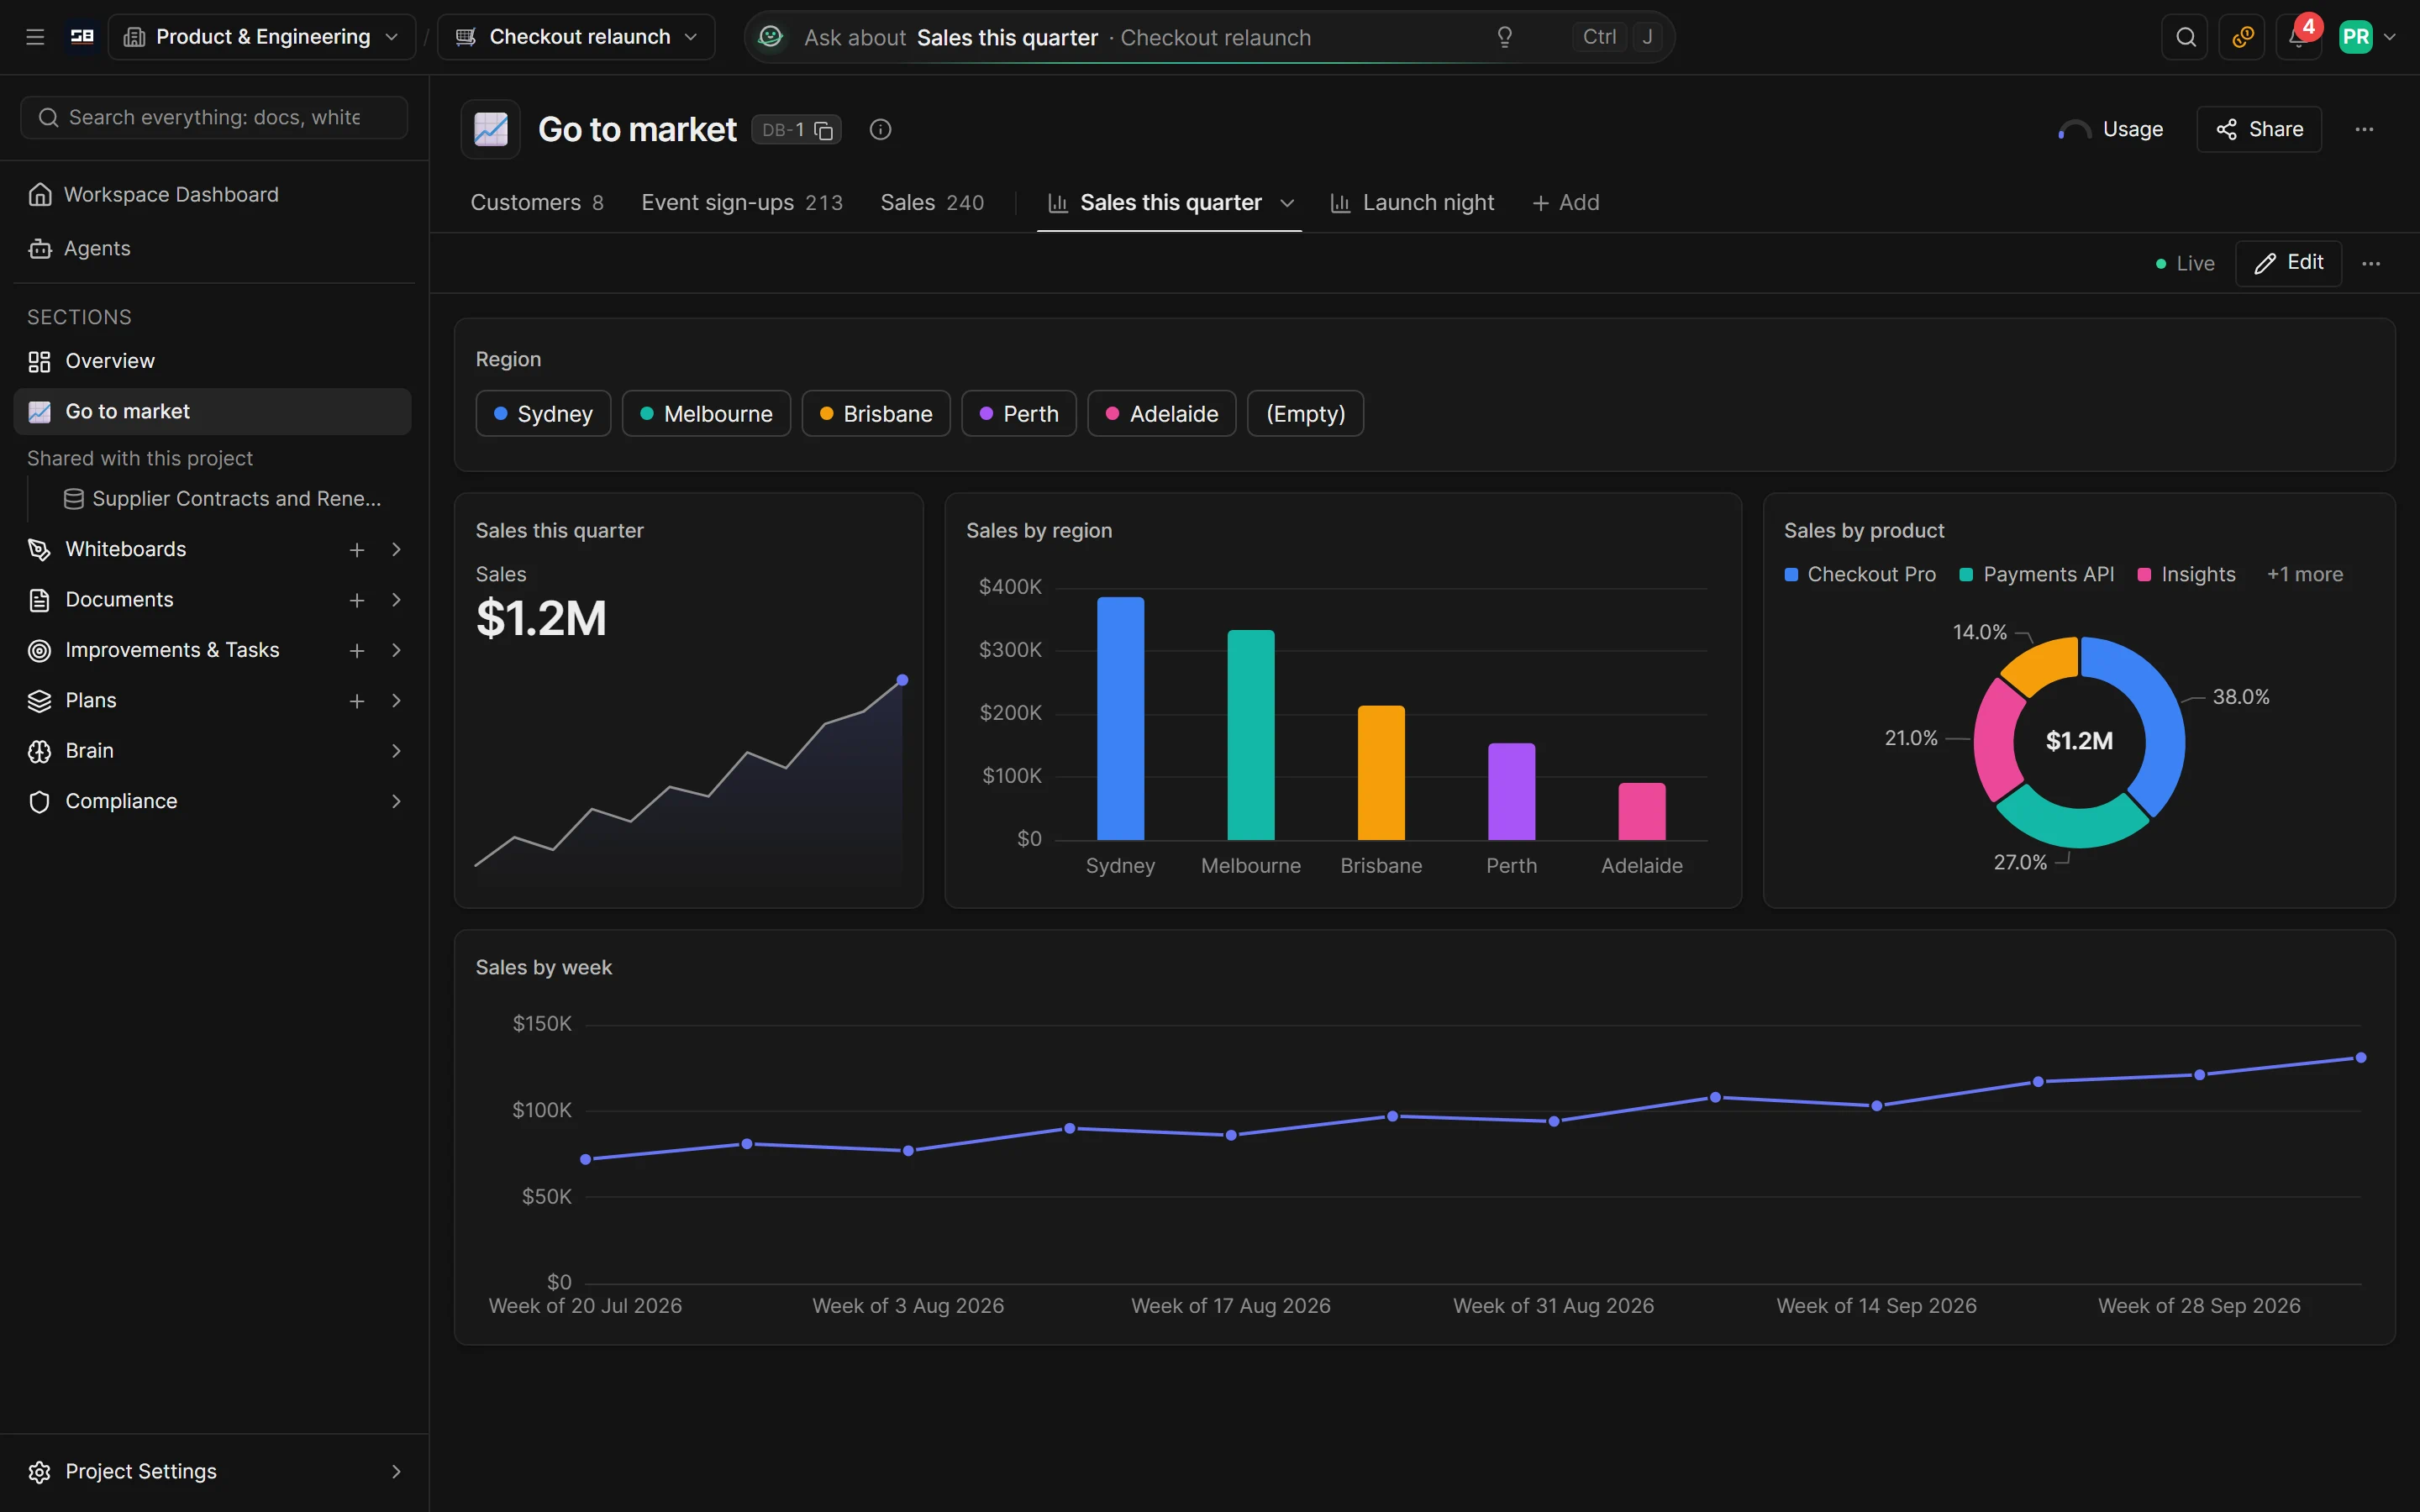The height and width of the screenshot is (1512, 2420).
Task: Expand the Whiteboards section chevron
Action: (x=396, y=550)
